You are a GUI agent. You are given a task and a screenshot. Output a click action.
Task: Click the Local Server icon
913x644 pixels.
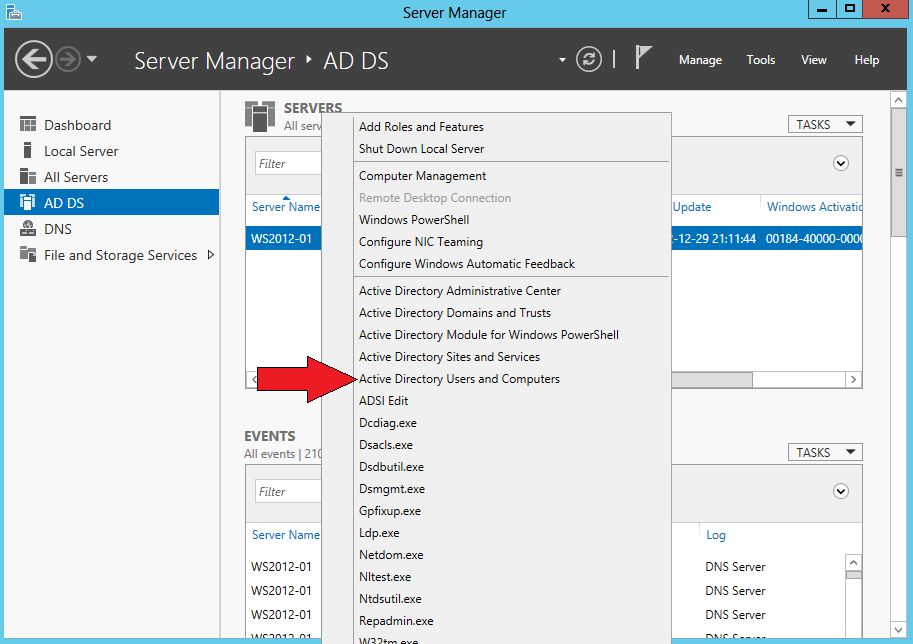(27, 150)
